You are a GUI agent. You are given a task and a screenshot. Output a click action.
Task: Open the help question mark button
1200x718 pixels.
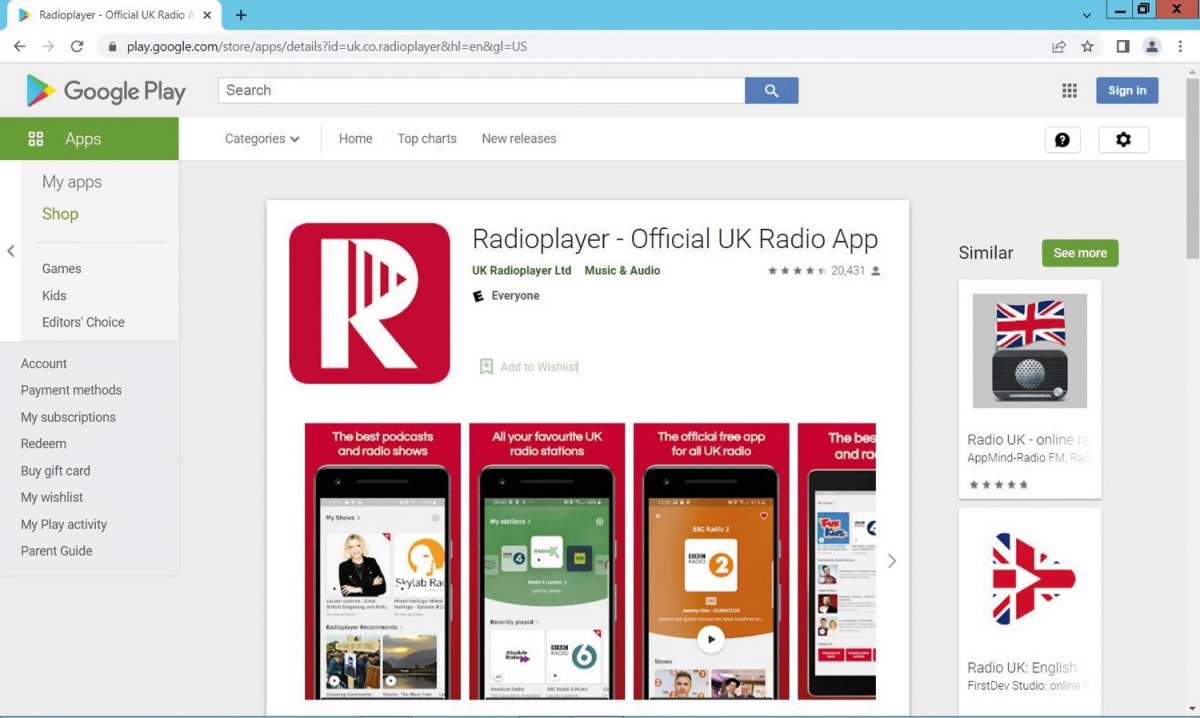tap(1062, 139)
